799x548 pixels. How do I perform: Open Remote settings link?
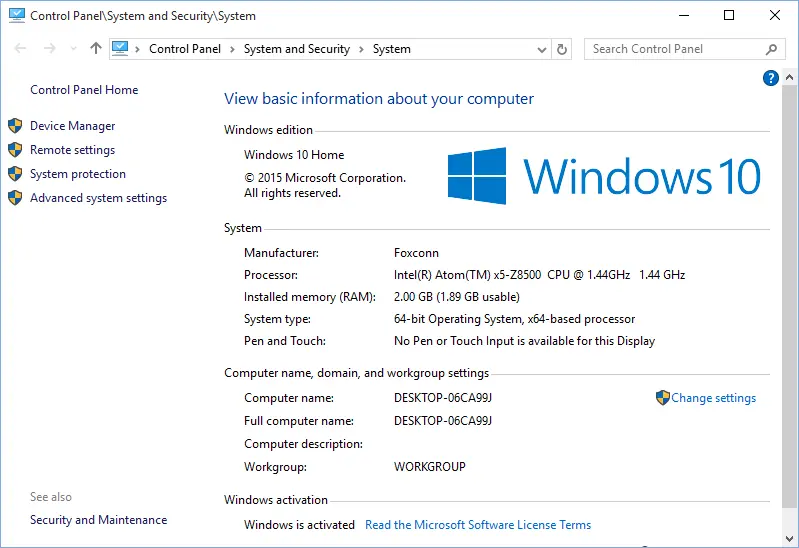click(x=72, y=150)
